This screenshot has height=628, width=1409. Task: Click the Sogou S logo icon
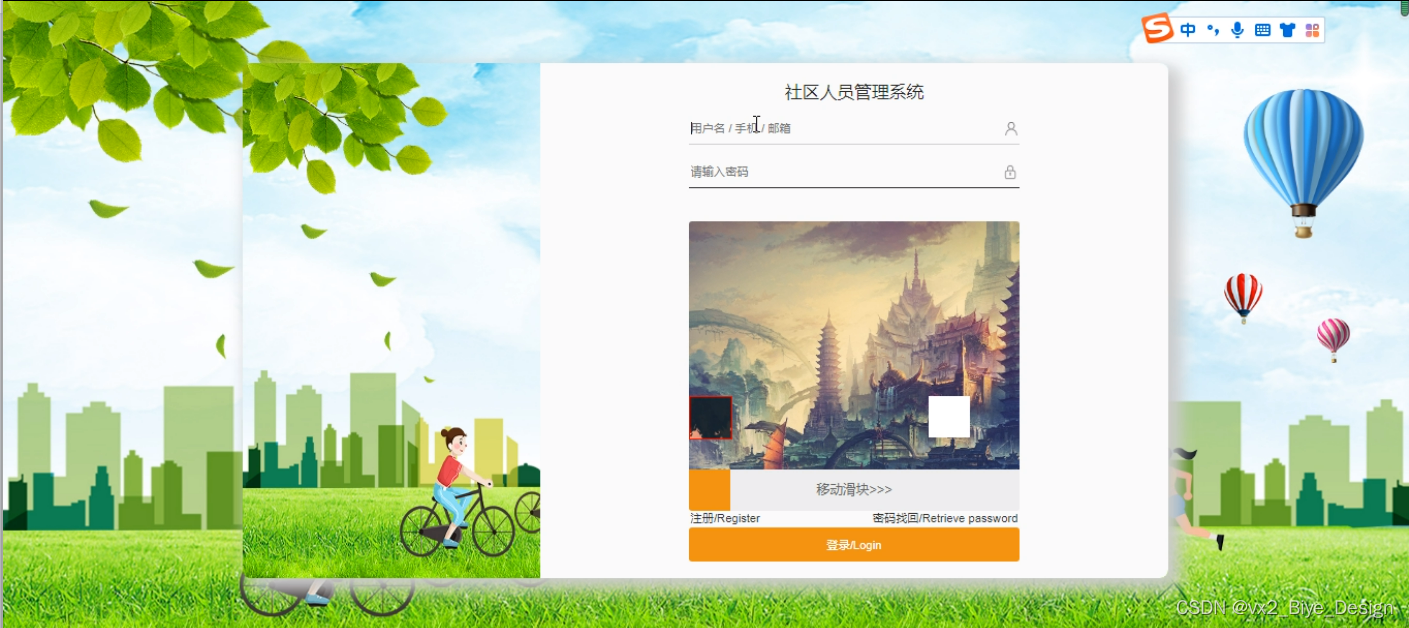click(x=1158, y=29)
